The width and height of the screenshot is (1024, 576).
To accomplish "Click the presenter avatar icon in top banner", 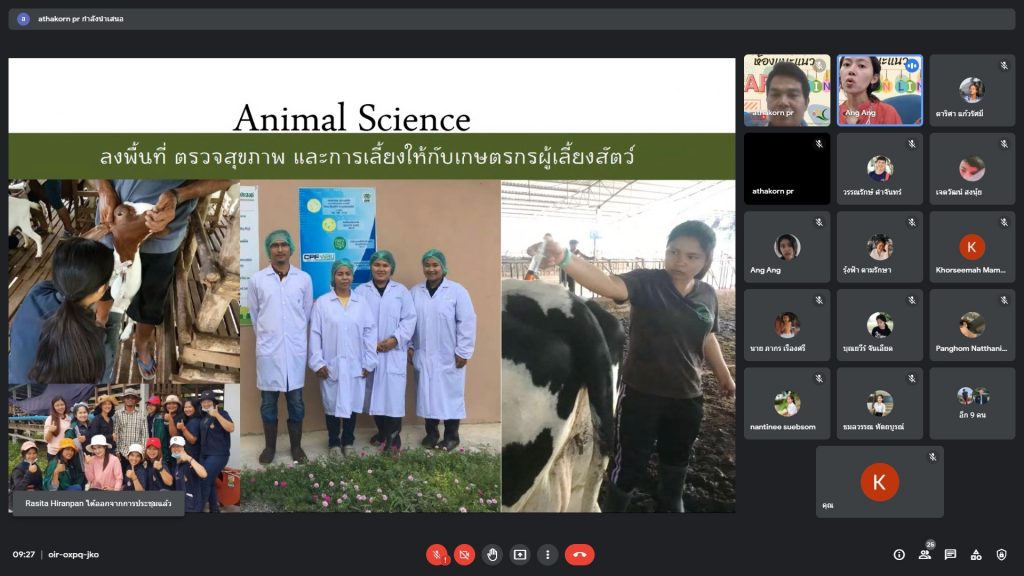I will click(23, 19).
